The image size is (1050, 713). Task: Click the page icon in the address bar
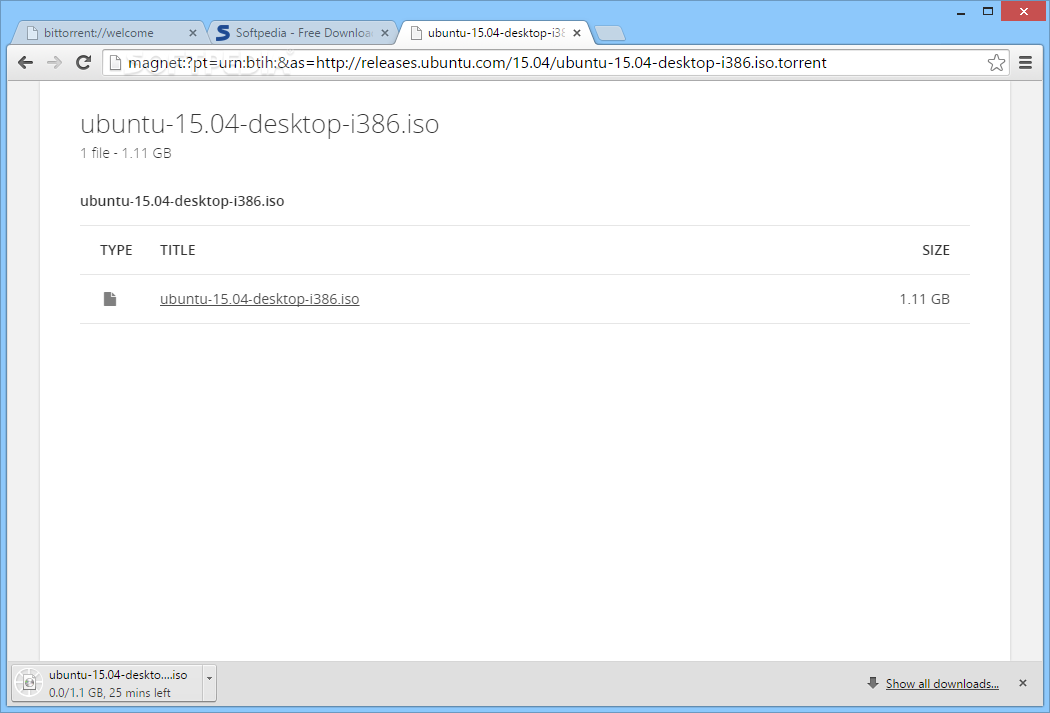click(x=115, y=63)
